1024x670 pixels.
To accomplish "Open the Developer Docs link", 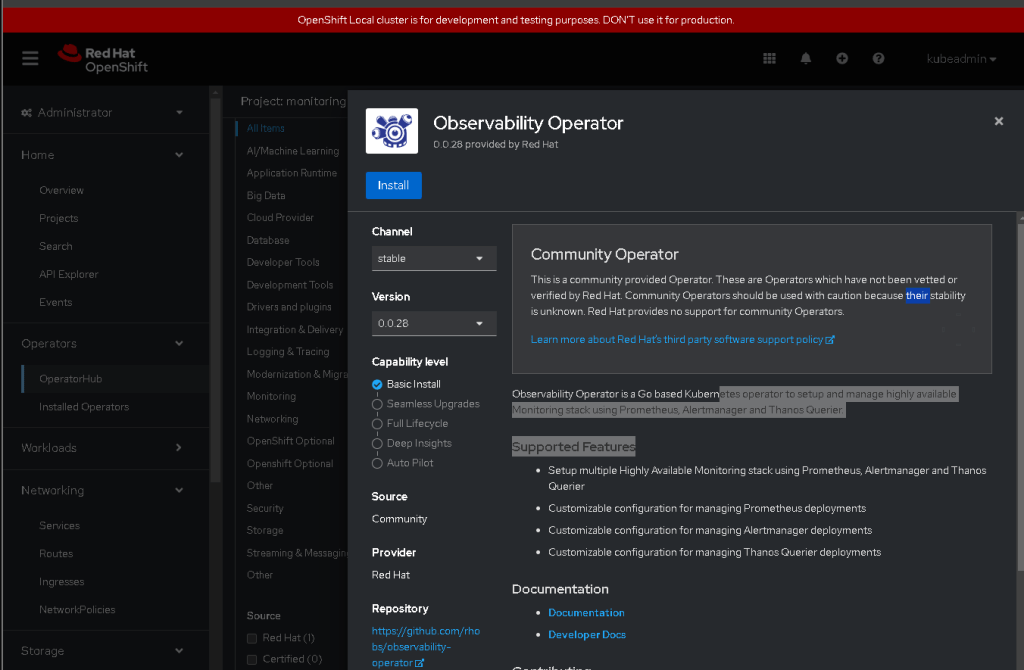I will tap(586, 635).
